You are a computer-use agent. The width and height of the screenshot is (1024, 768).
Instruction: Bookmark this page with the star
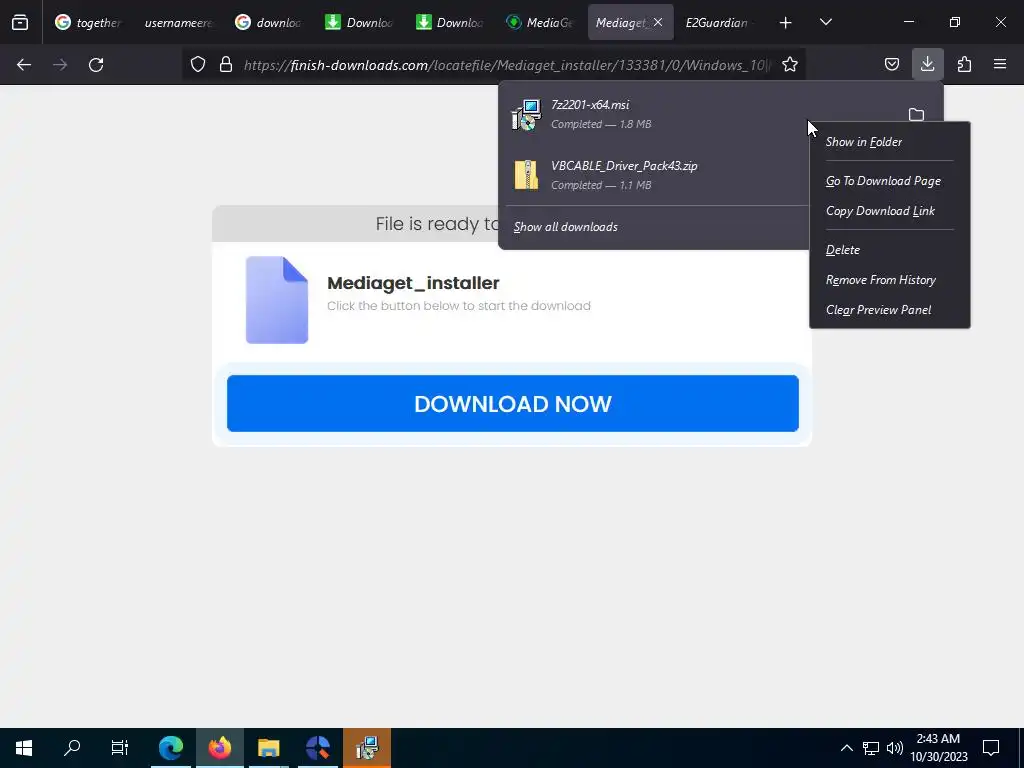[x=790, y=64]
